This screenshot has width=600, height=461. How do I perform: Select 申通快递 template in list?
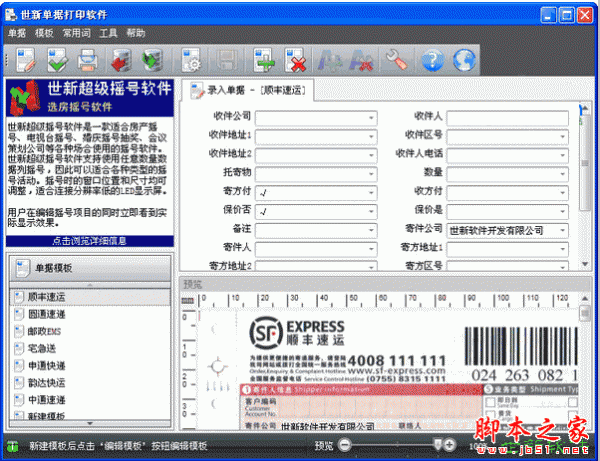[x=90, y=366]
